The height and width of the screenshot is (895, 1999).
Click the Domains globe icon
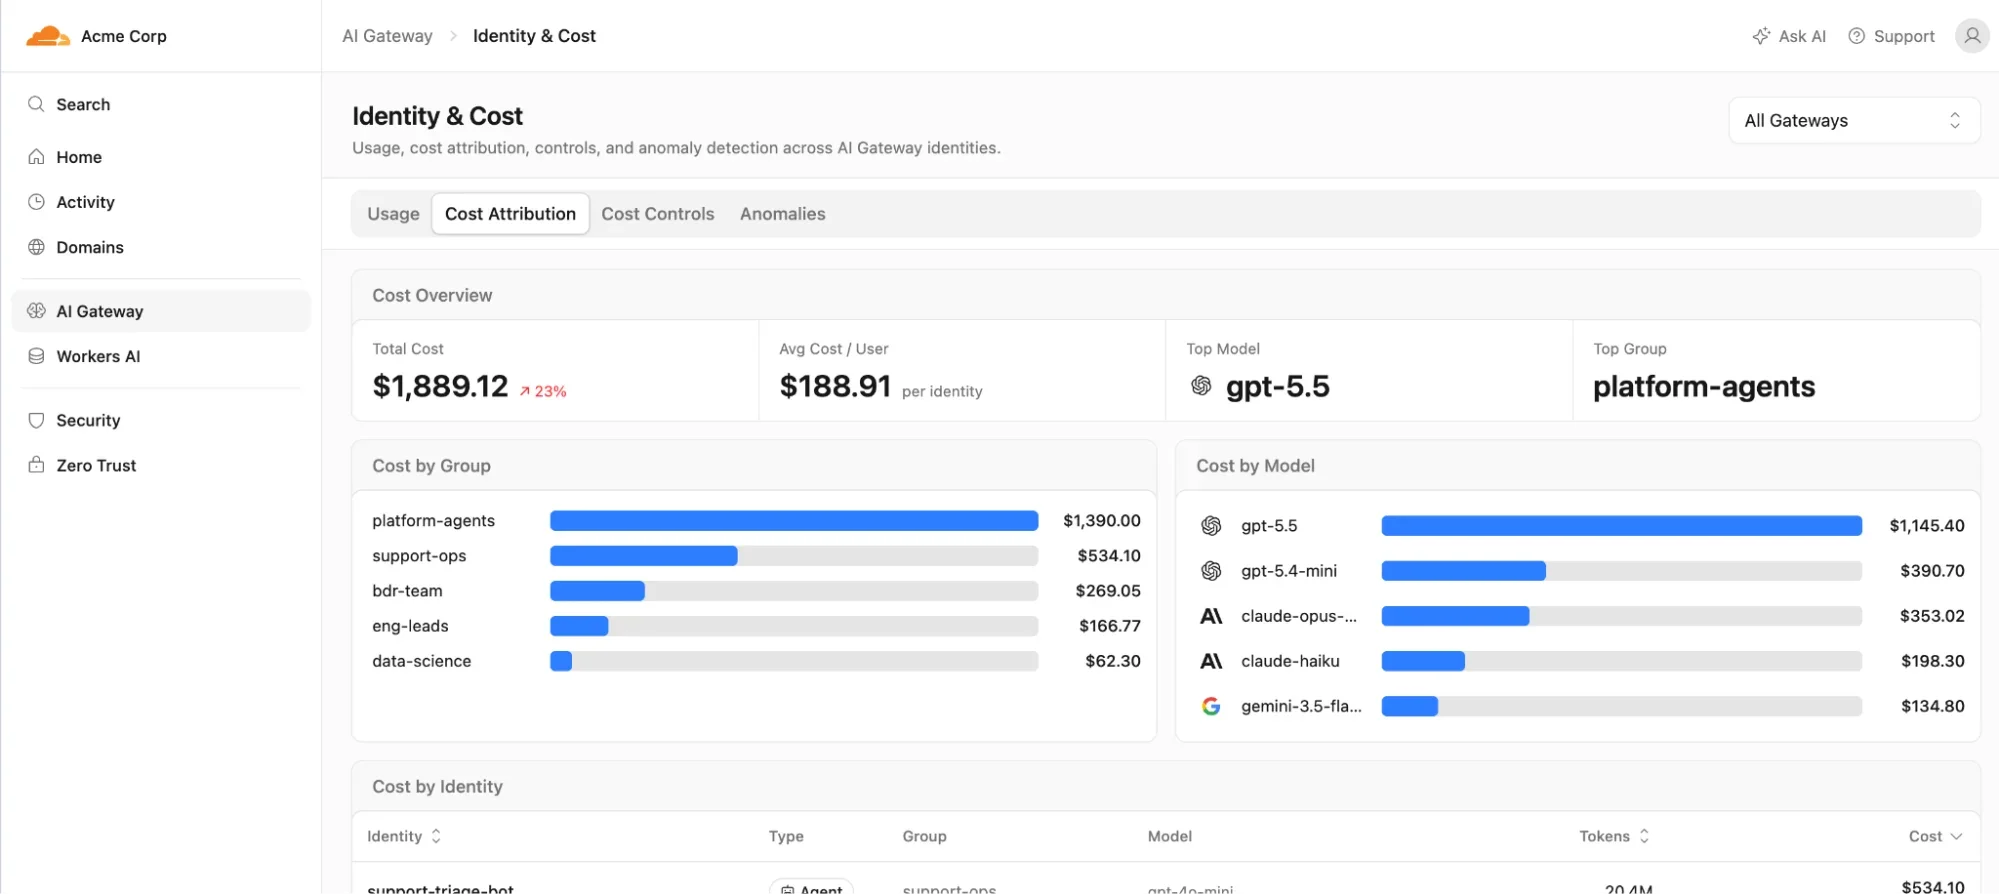tap(36, 247)
